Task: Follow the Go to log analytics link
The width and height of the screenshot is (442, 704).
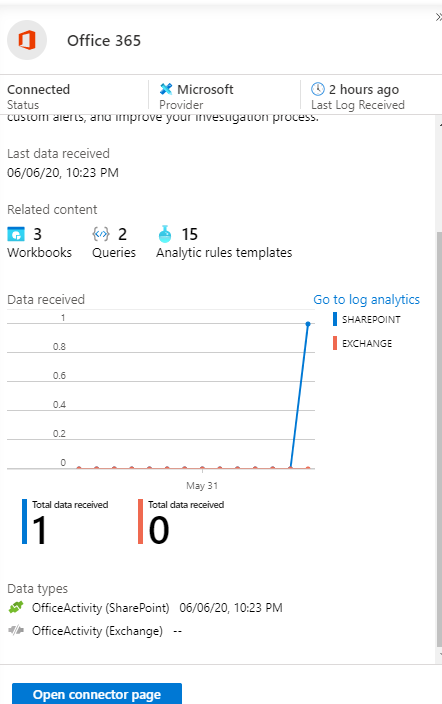Action: (x=367, y=299)
